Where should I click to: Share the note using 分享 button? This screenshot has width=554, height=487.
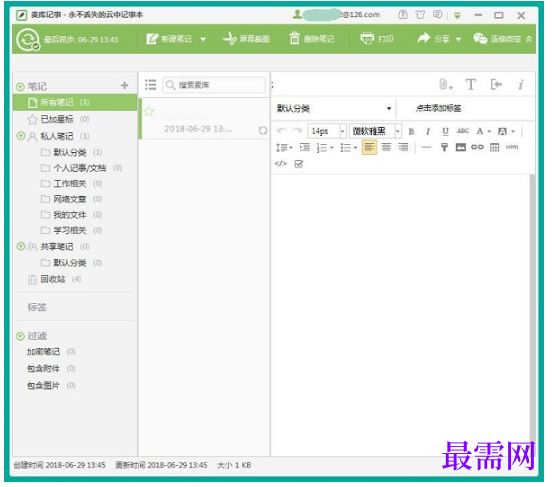point(433,39)
